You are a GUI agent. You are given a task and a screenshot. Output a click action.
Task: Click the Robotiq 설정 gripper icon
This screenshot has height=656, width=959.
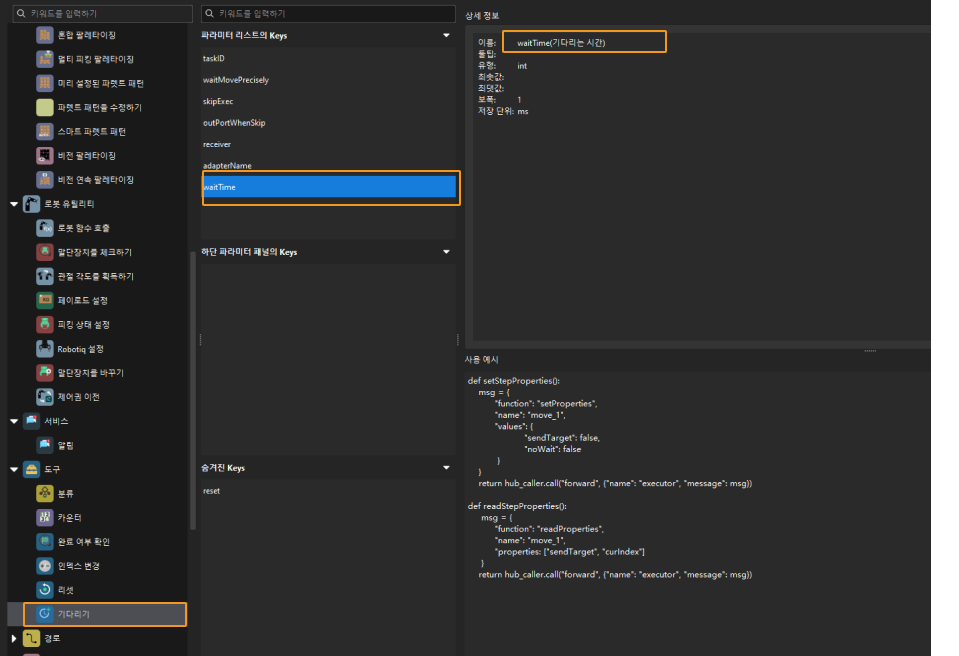44,349
